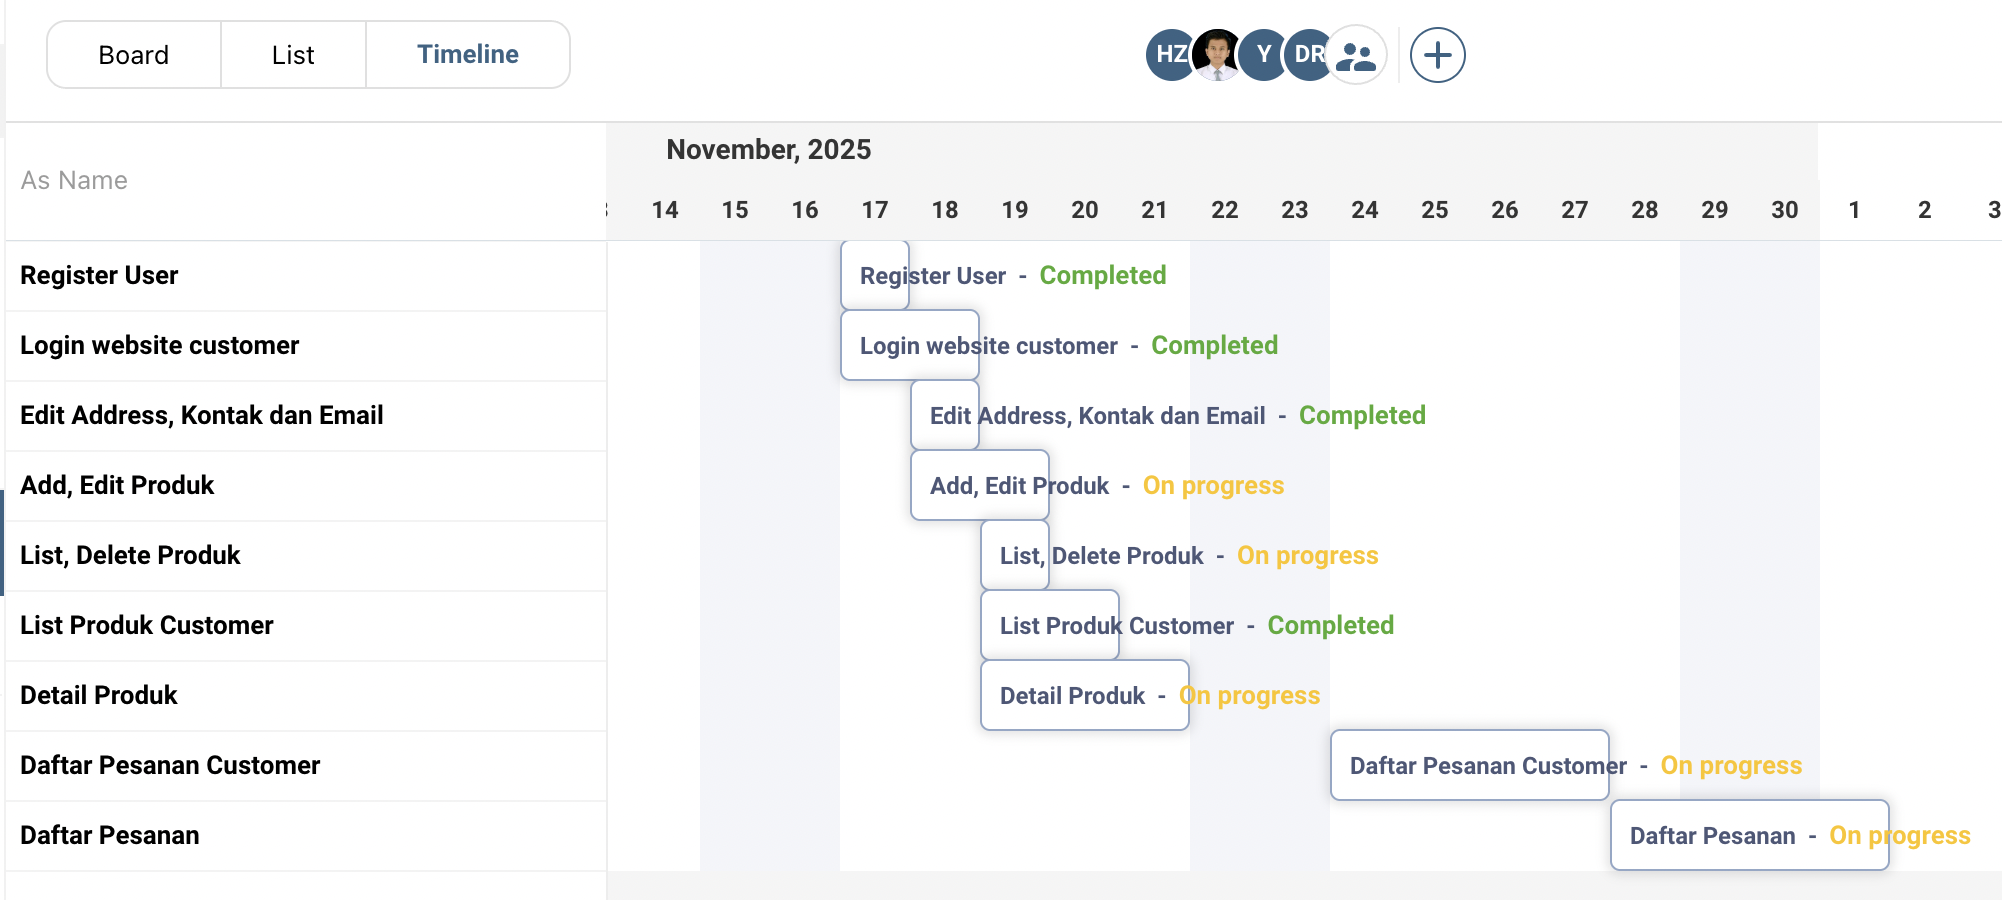Open List, Delete Produk in the name column
The width and height of the screenshot is (2002, 900).
click(x=130, y=556)
